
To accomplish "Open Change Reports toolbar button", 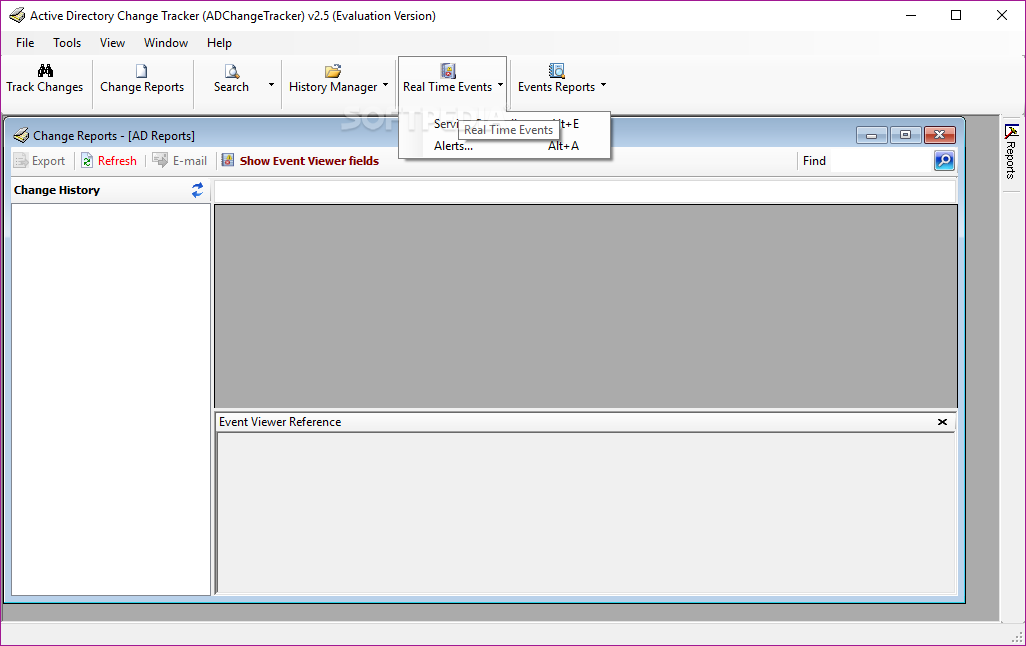I will pyautogui.click(x=142, y=79).
